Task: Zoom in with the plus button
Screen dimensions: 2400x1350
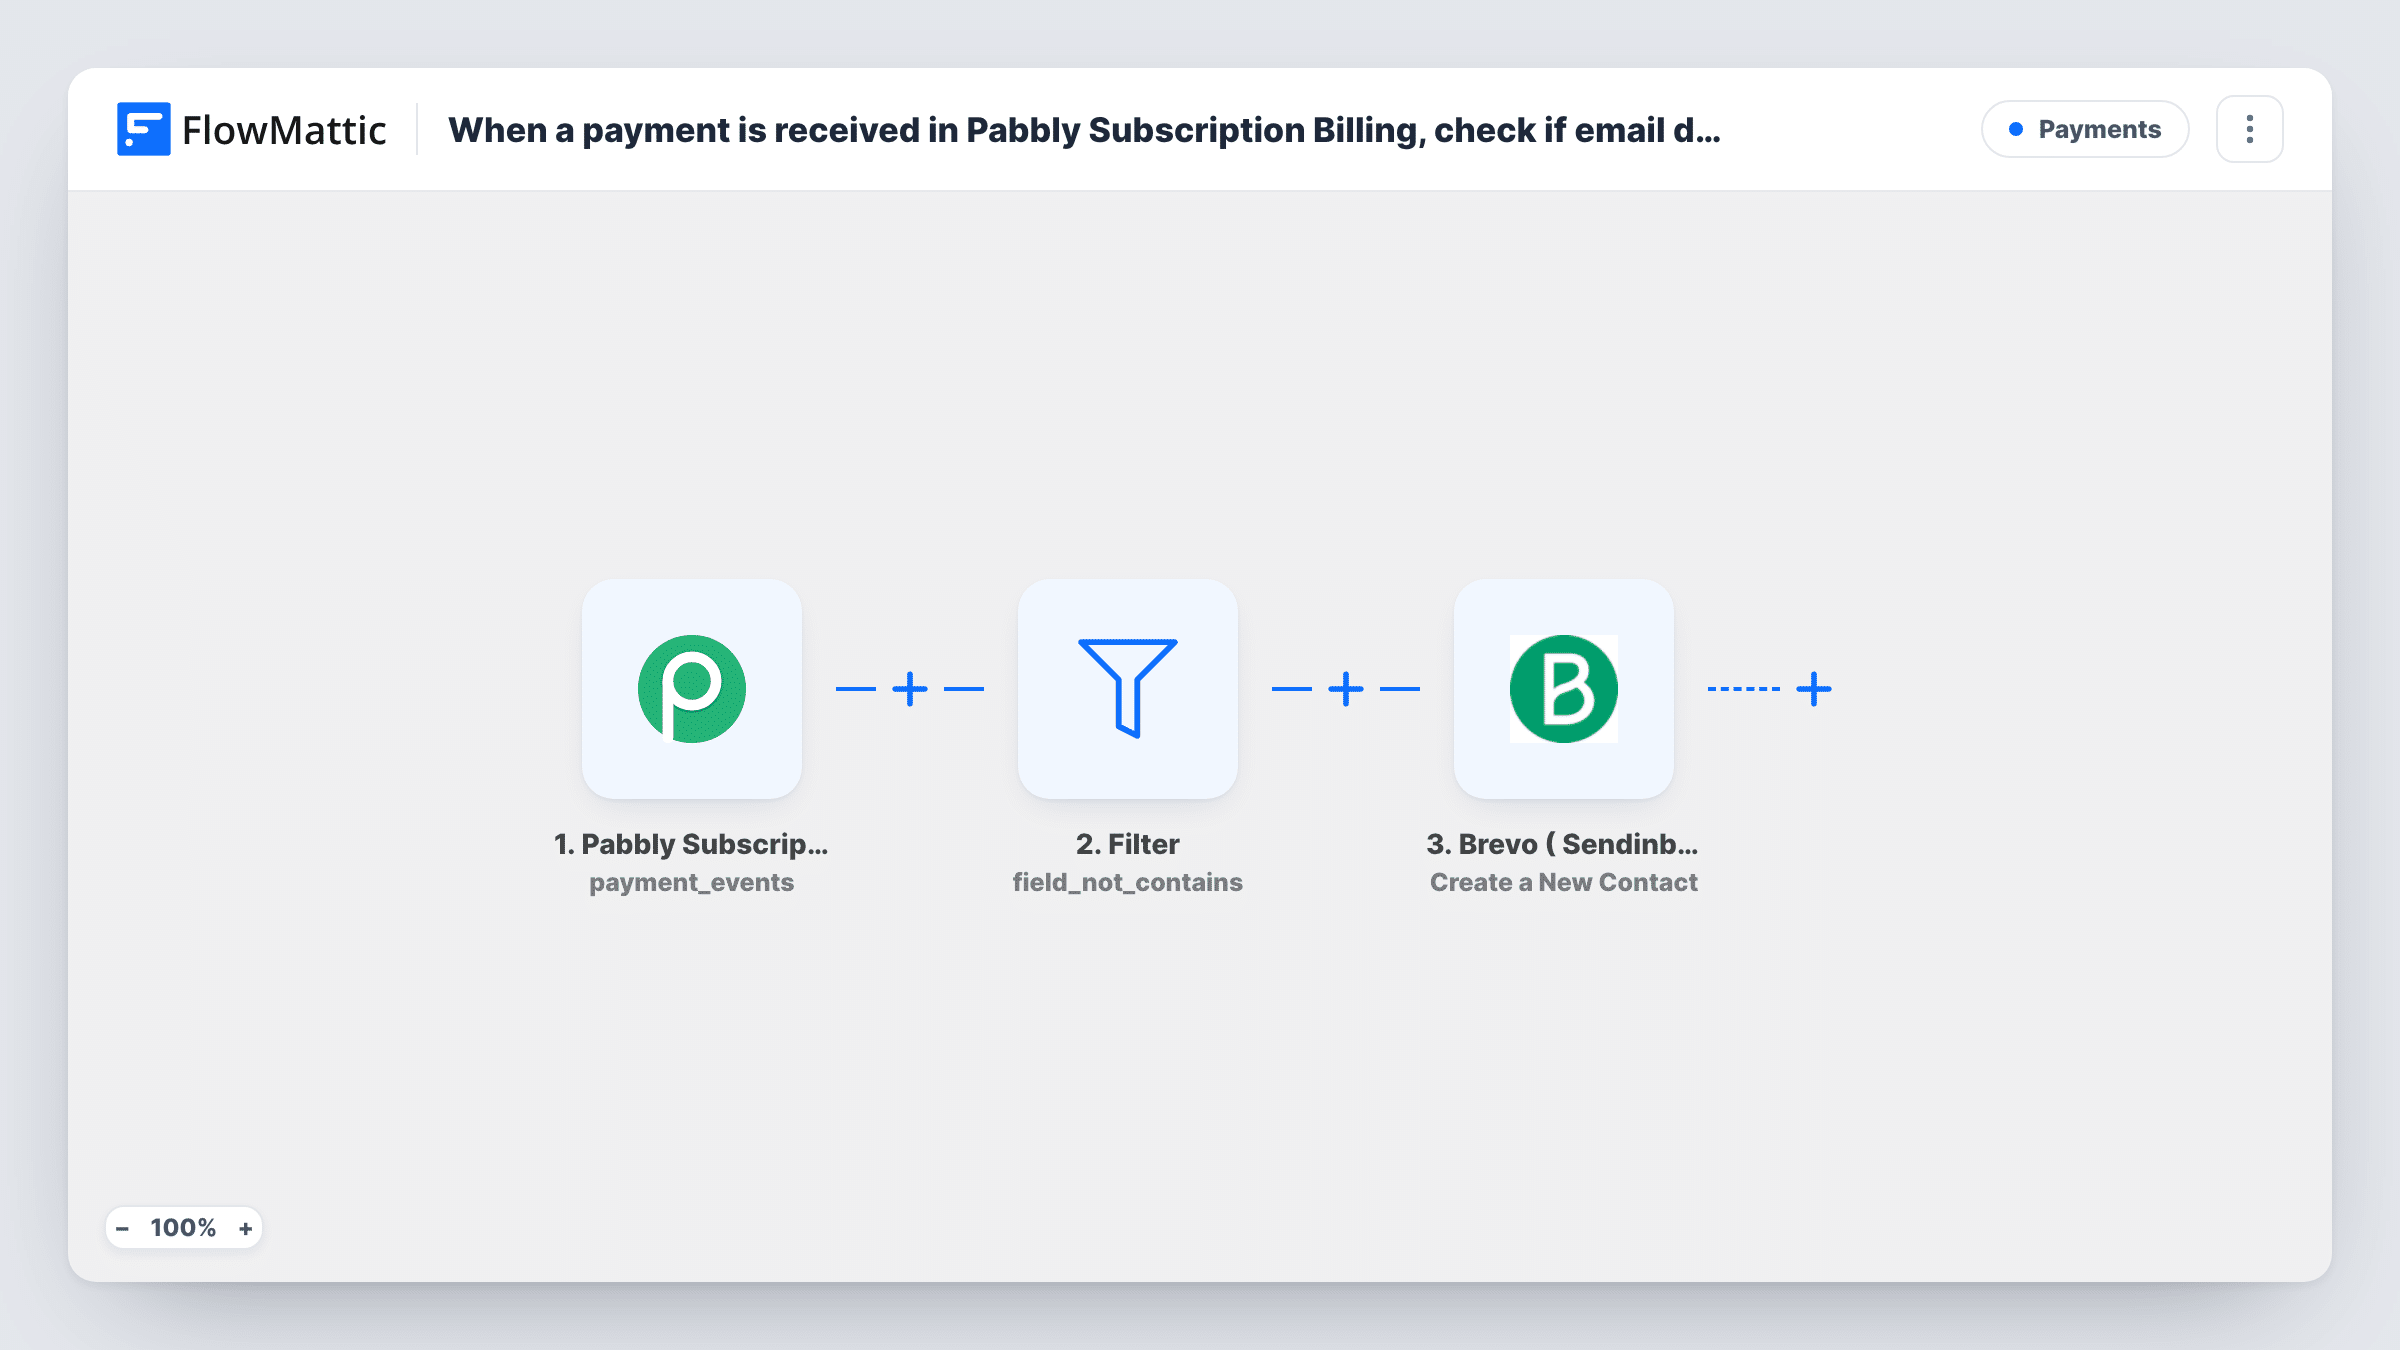Action: click(245, 1228)
